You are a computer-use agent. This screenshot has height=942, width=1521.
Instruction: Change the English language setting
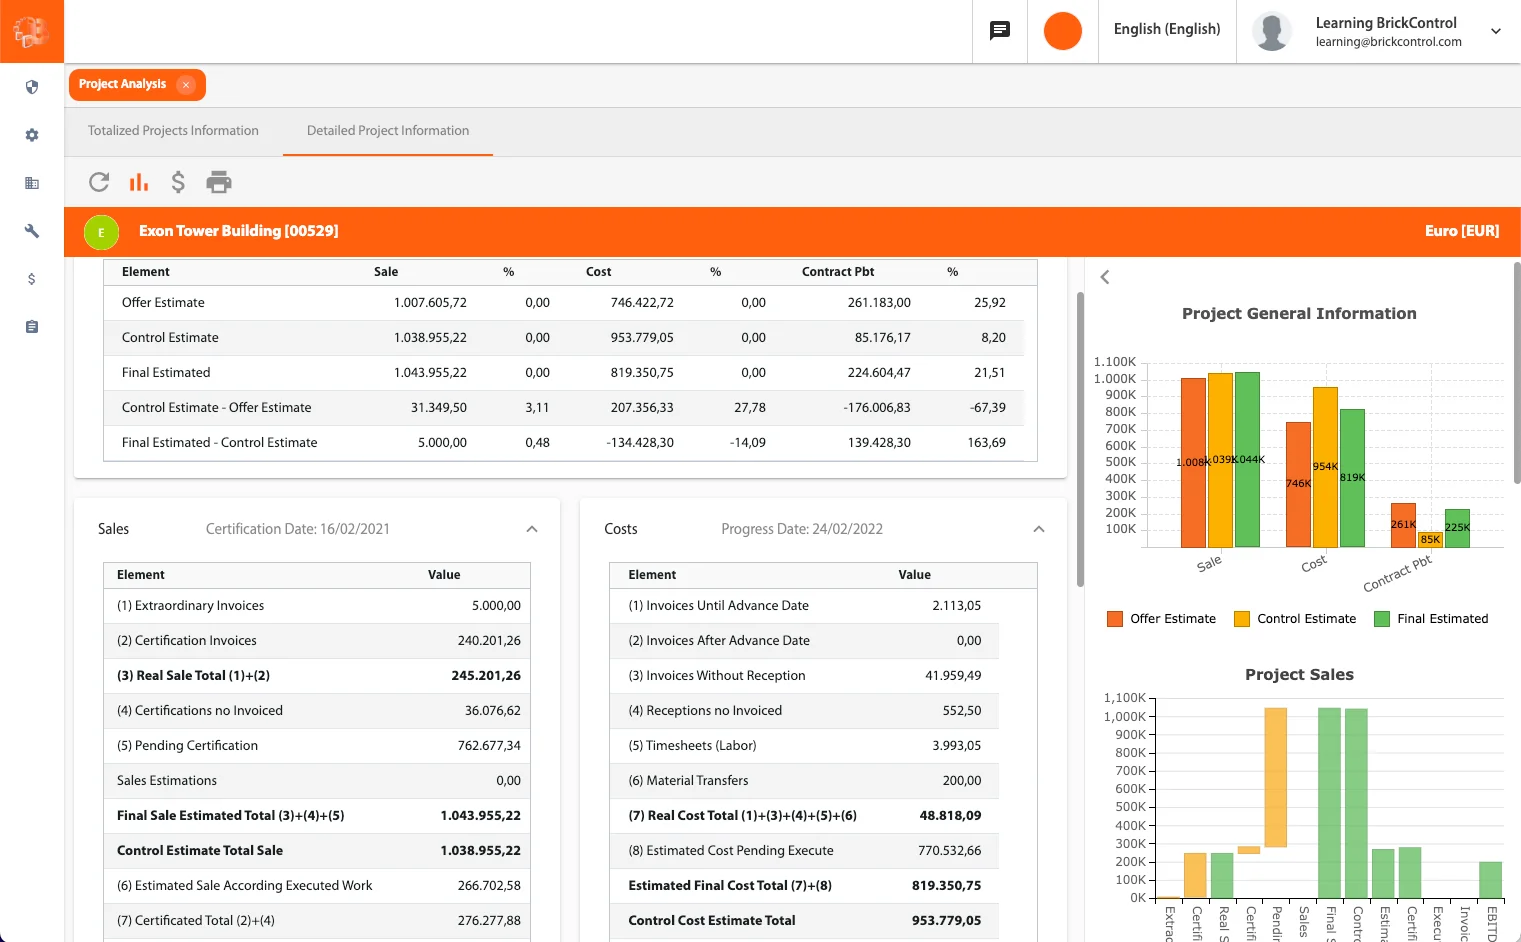point(1166,29)
